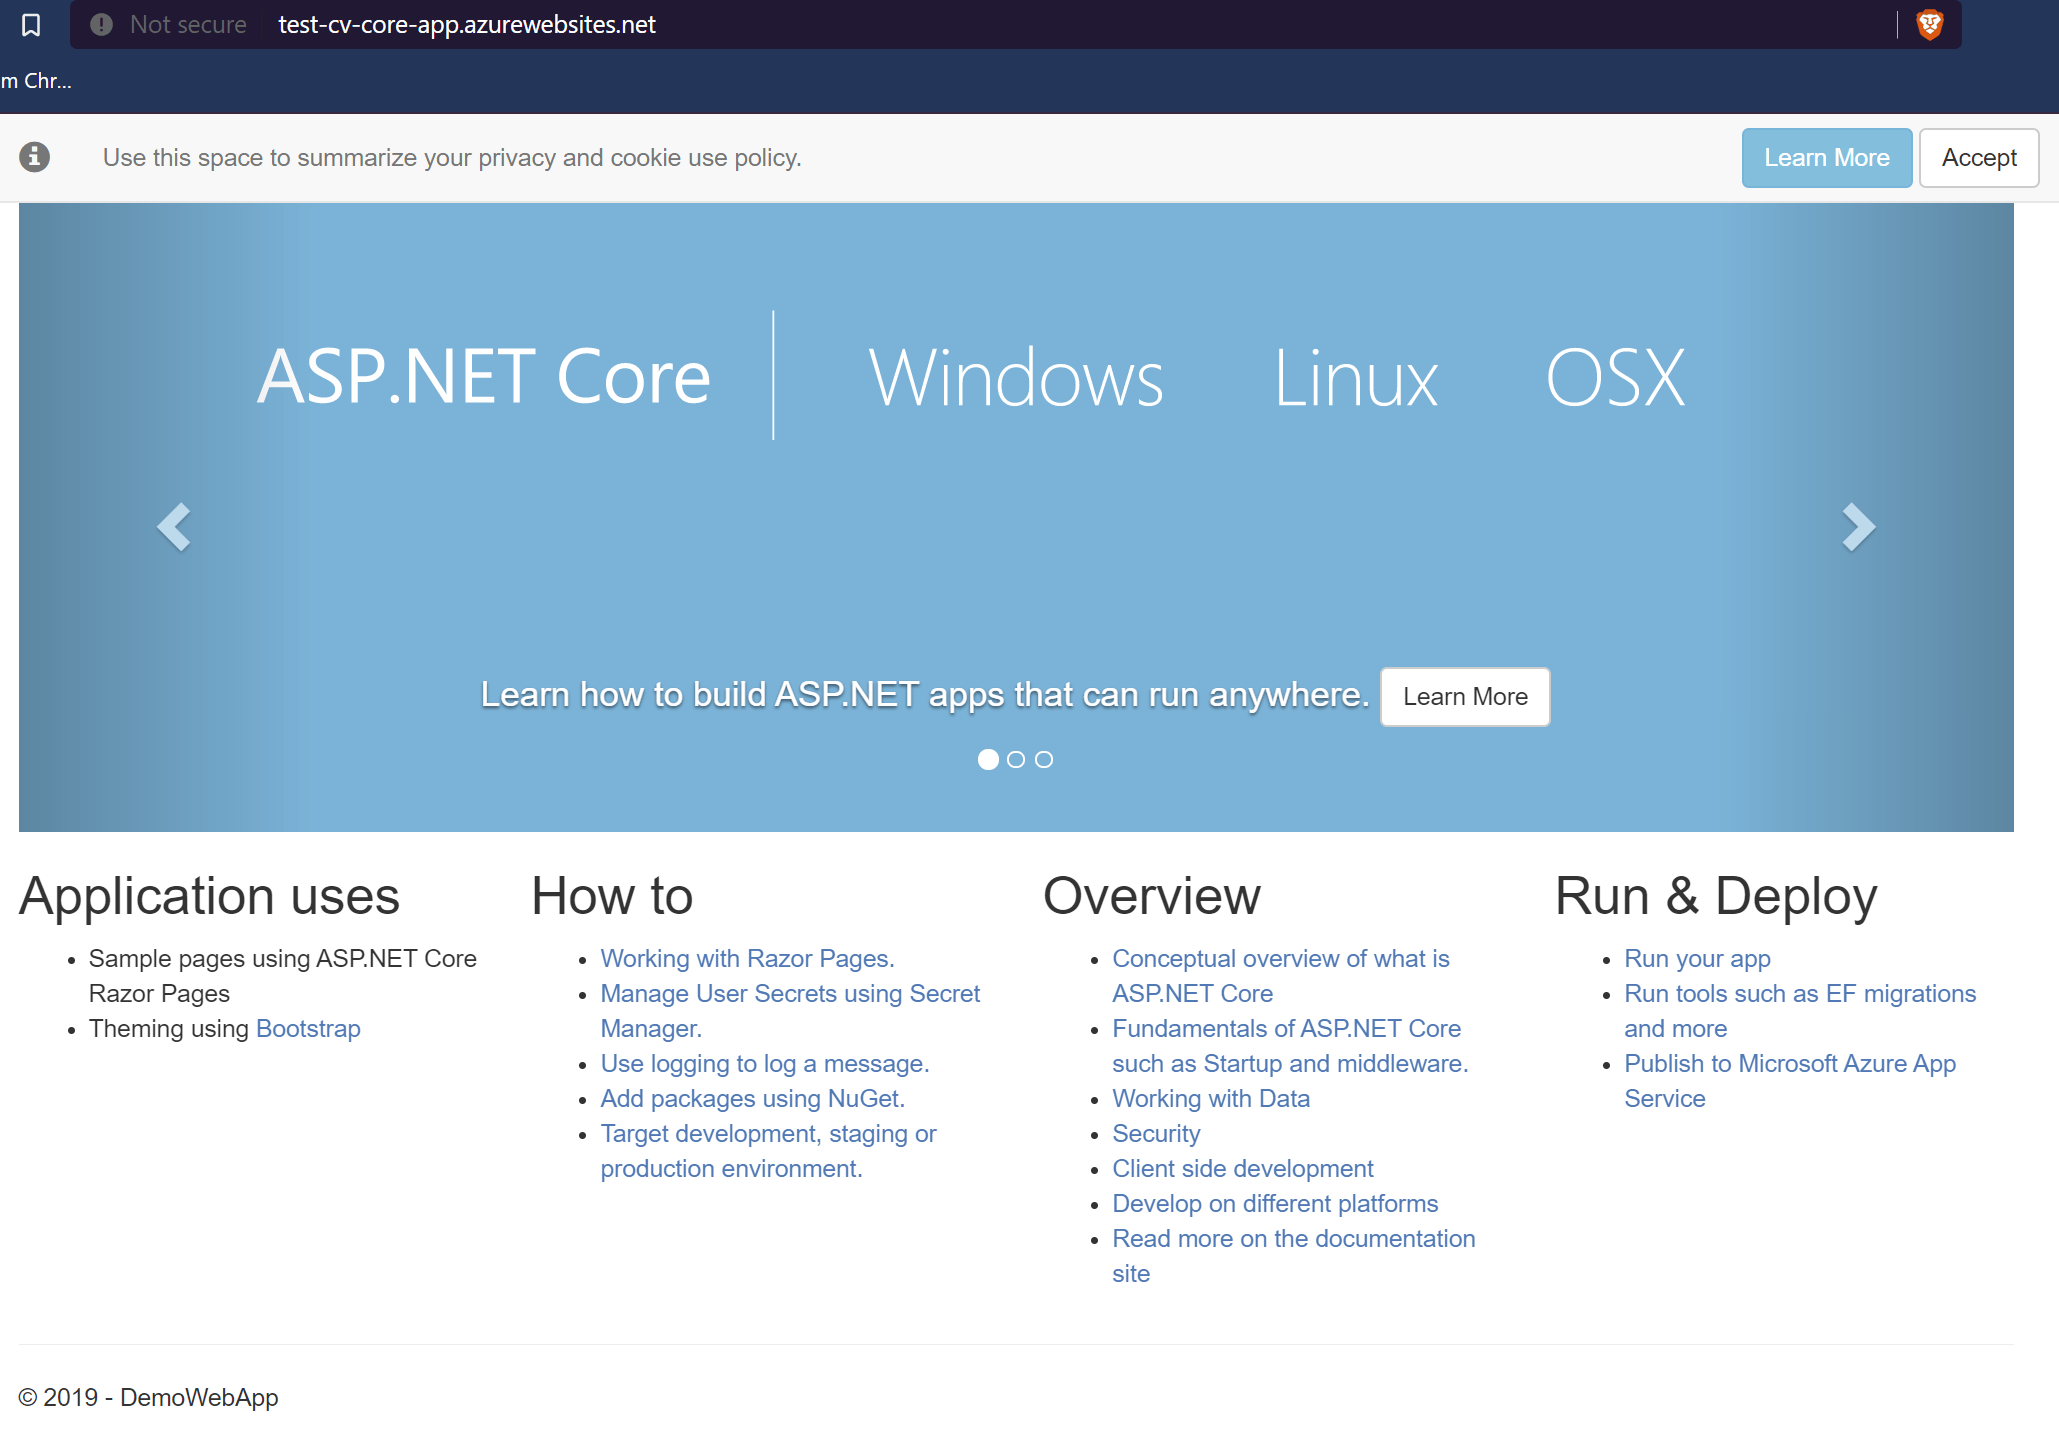2059x1441 pixels.
Task: Select the first carousel indicator dot
Action: pyautogui.click(x=988, y=760)
